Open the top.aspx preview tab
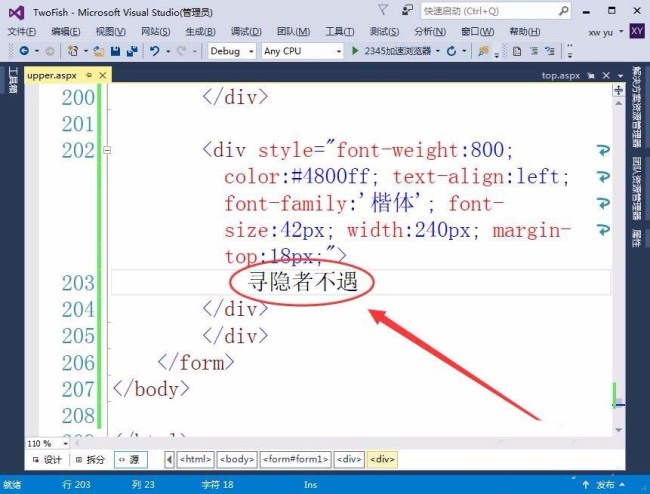The image size is (650, 494). click(560, 75)
